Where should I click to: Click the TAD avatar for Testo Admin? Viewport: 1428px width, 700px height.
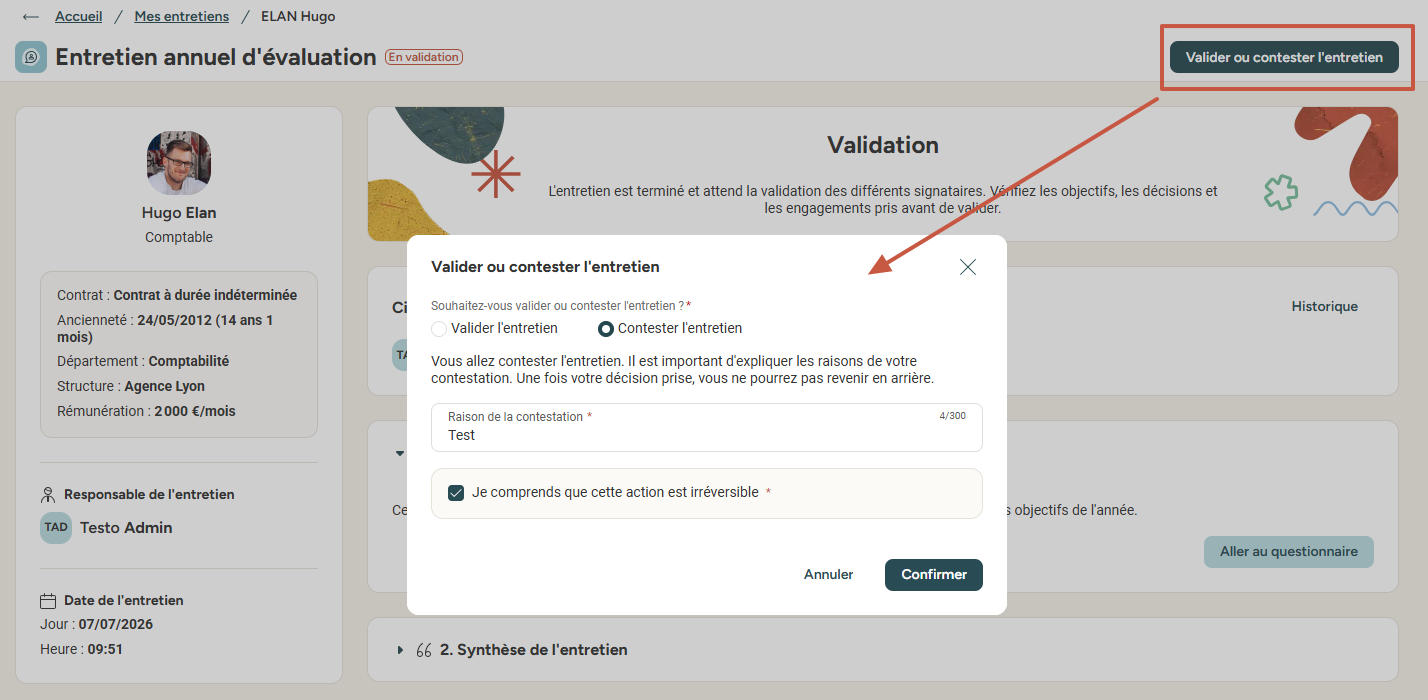(x=56, y=527)
